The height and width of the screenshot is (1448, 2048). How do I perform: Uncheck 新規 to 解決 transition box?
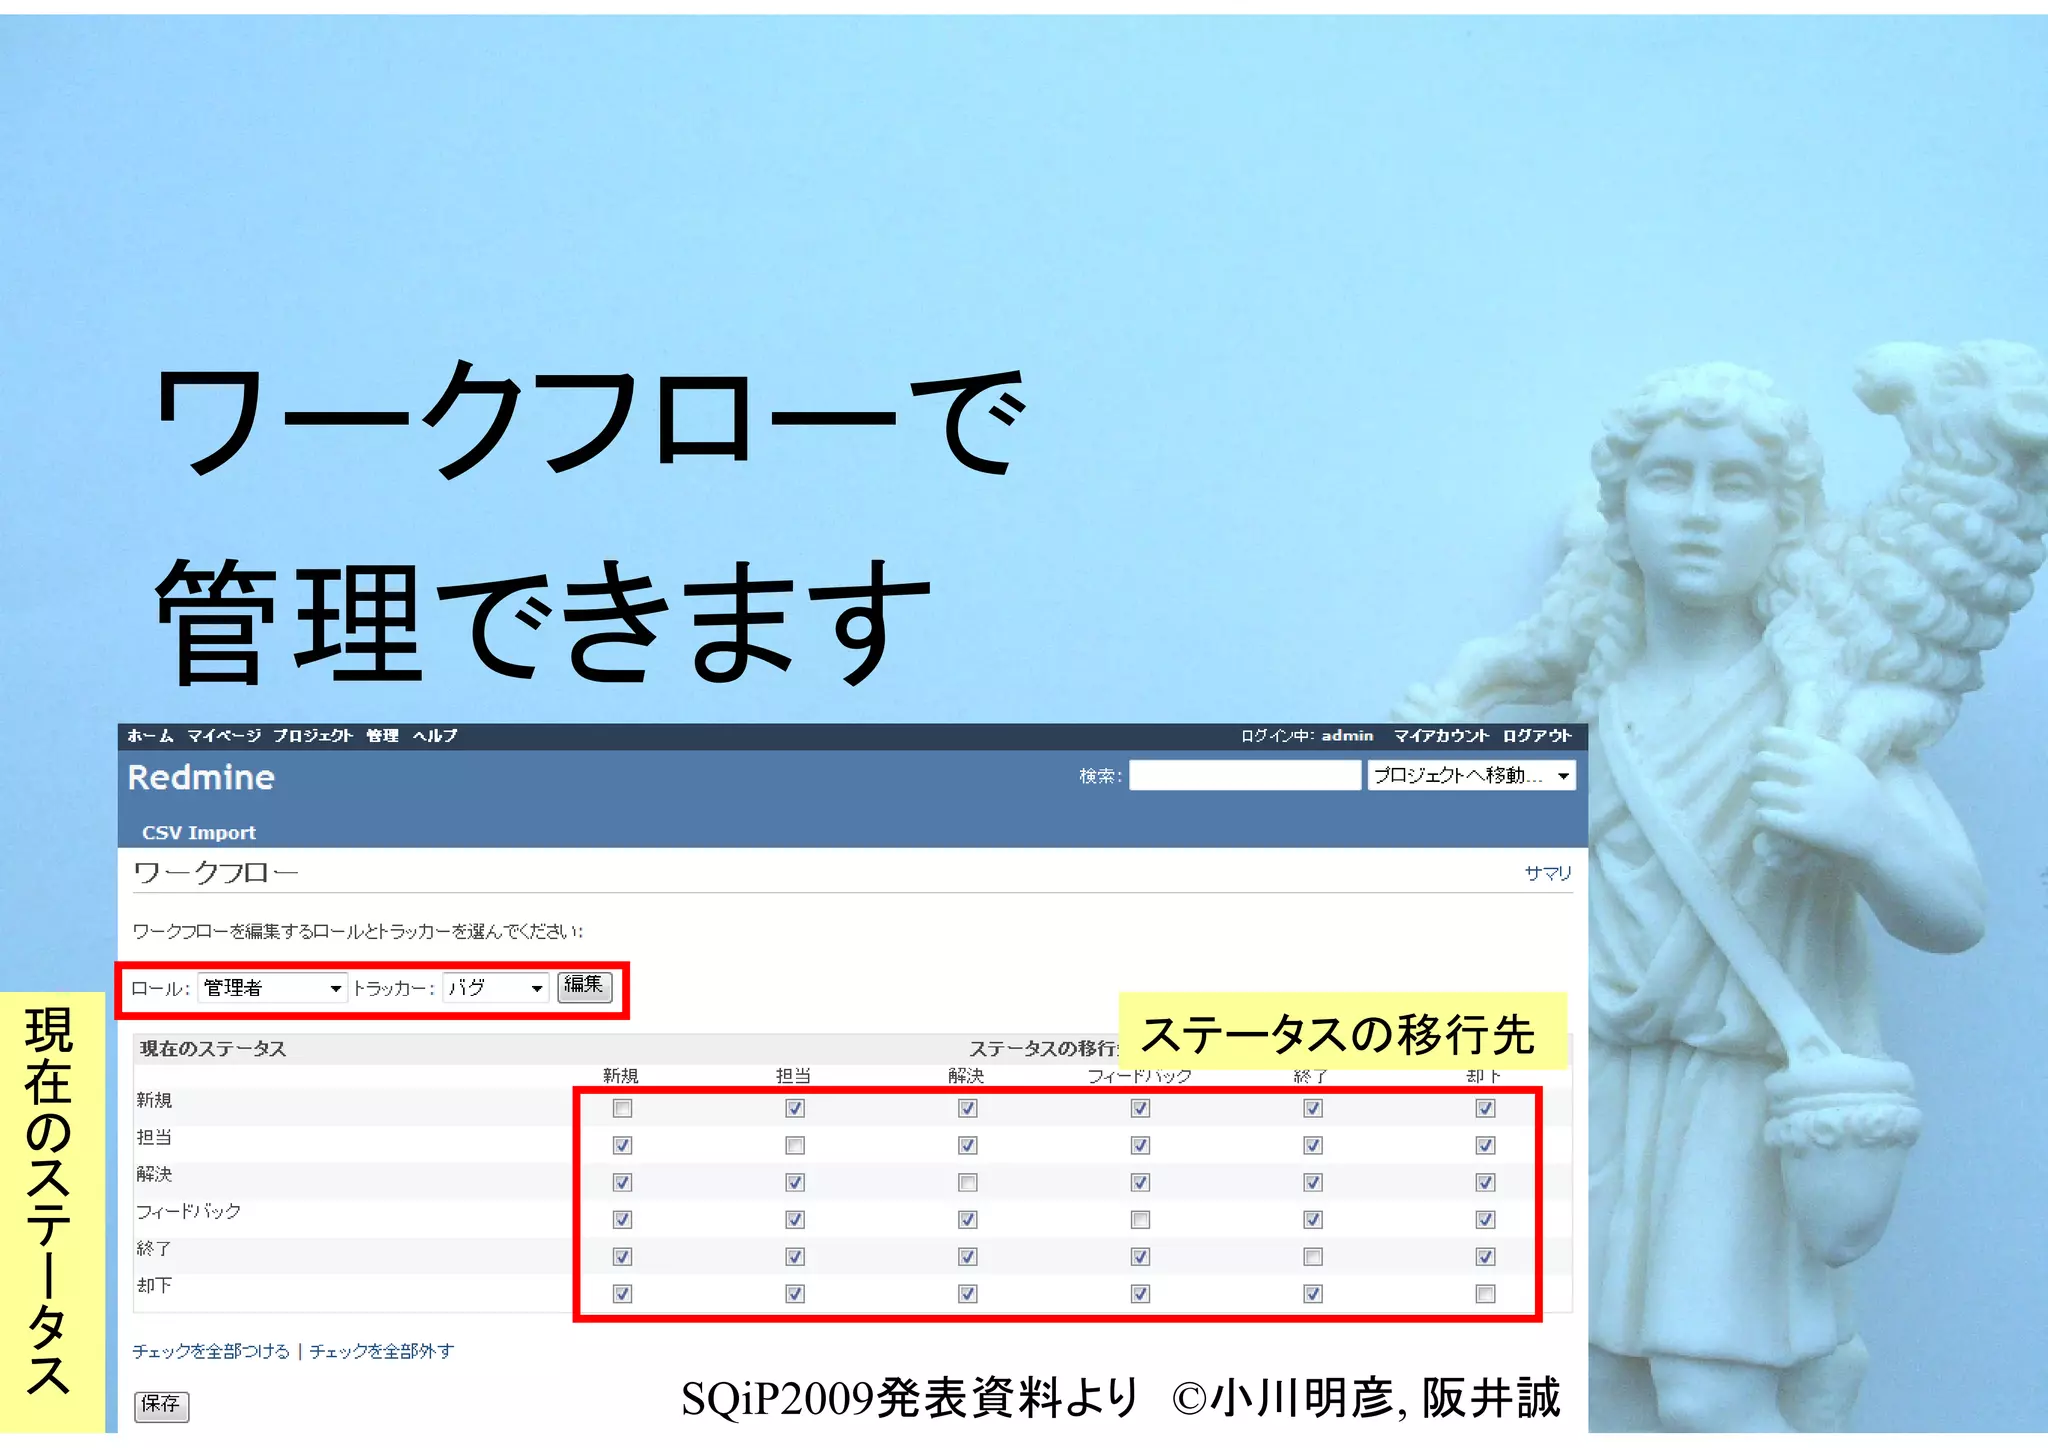[x=967, y=1108]
